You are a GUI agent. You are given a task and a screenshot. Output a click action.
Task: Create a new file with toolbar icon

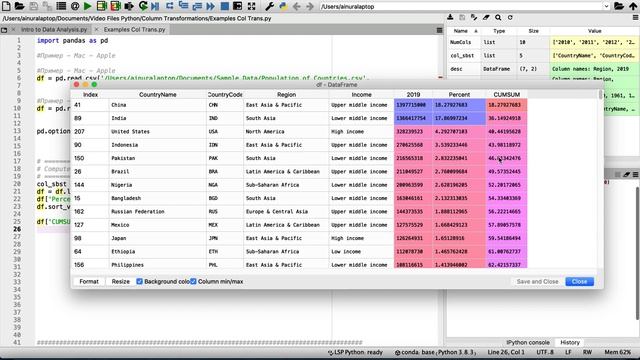coord(6,6)
